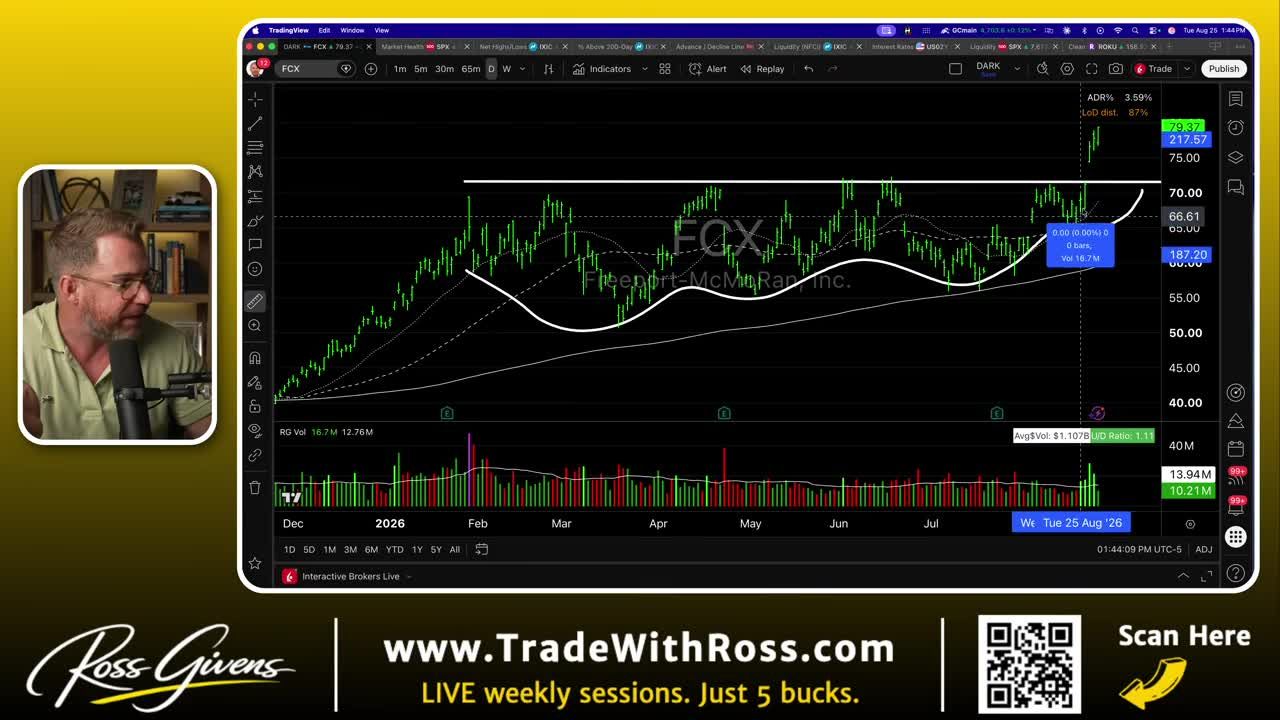Image resolution: width=1280 pixels, height=720 pixels.
Task: Select the 1D date range
Action: coord(289,549)
